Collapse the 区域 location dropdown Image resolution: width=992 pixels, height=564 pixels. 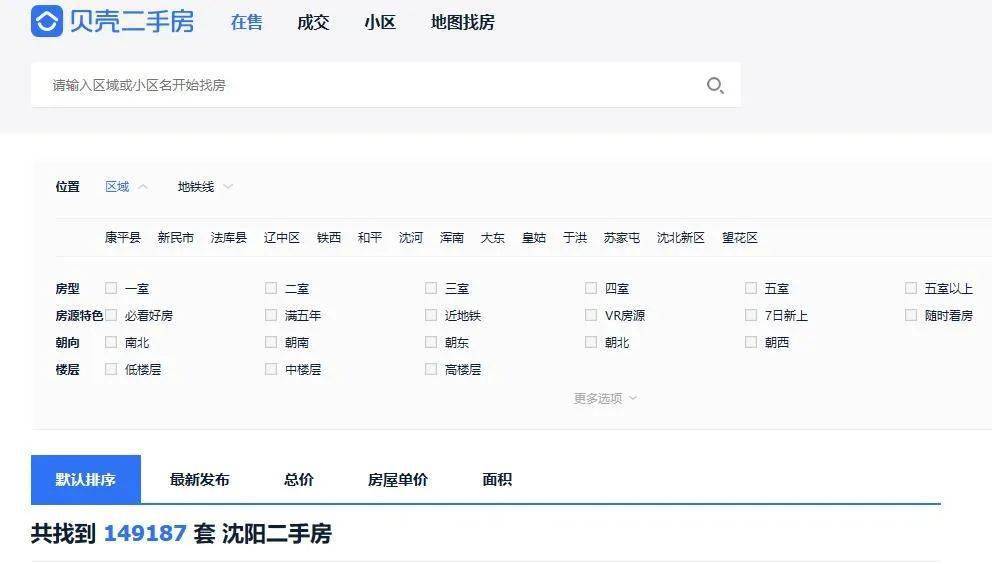[x=126, y=187]
